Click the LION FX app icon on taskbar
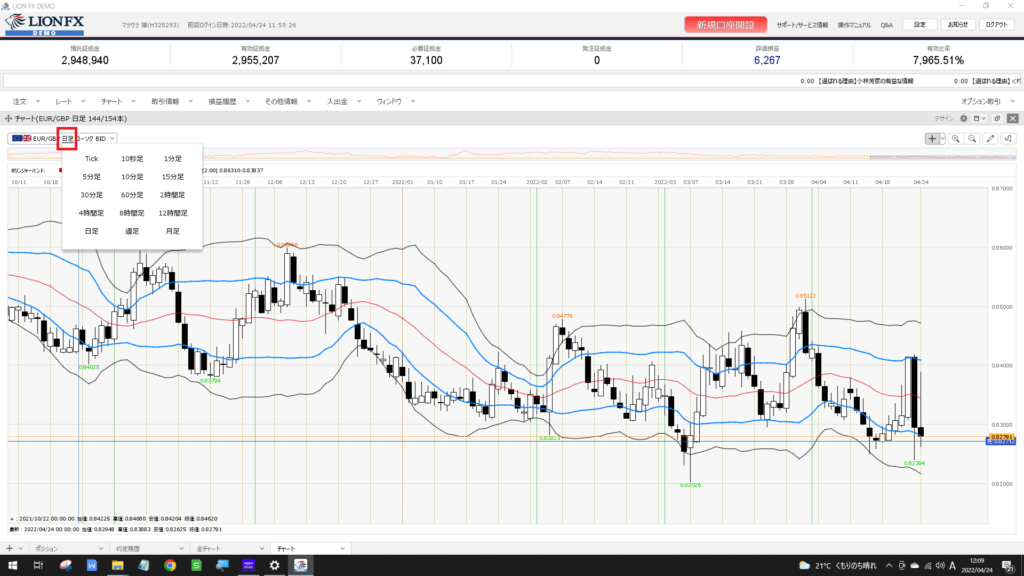The height and width of the screenshot is (576, 1024). (300, 566)
